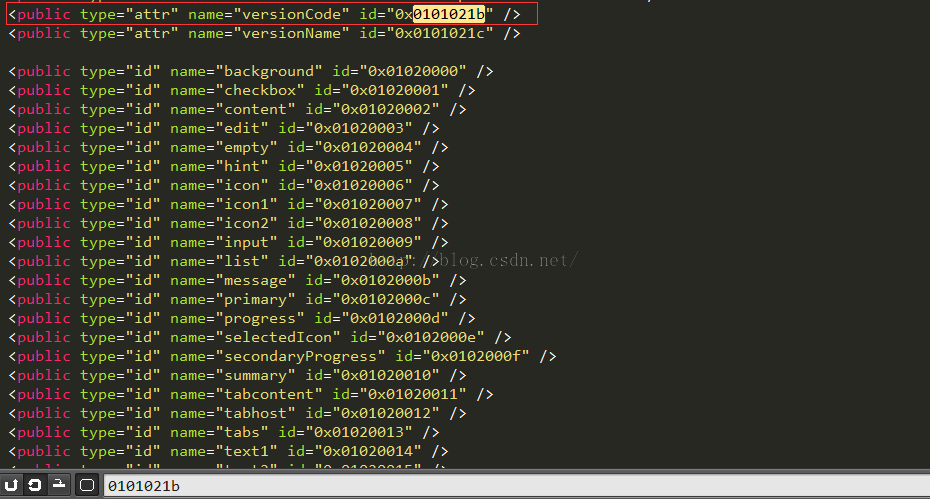930x499 pixels.
Task: Click the name "message" in the code
Action: point(255,280)
